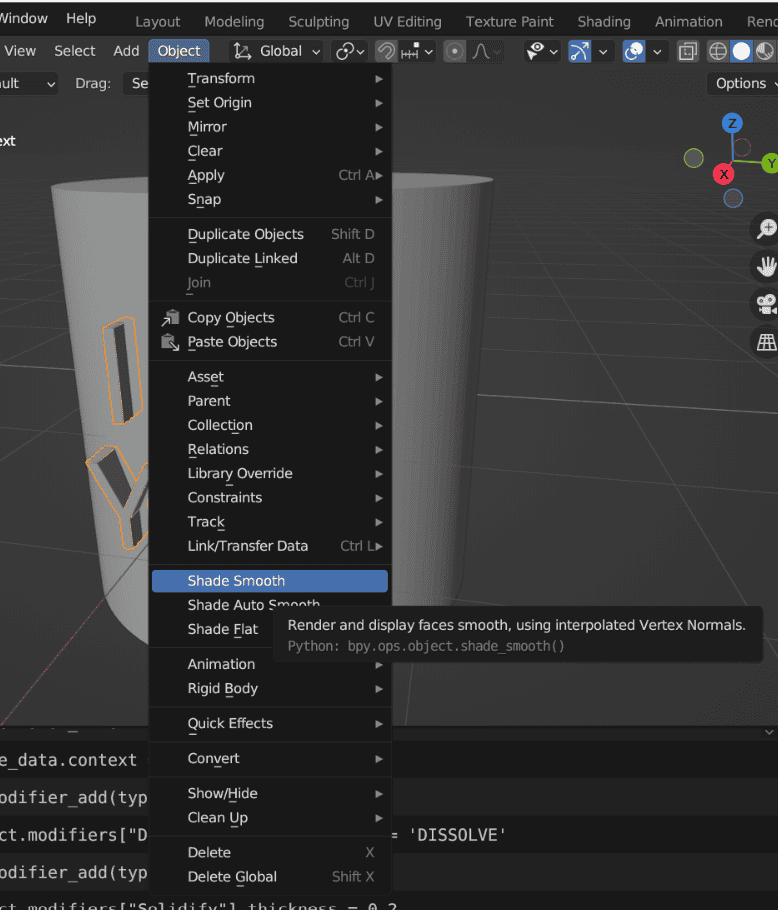Toggle the show overlays button
Screen dimensions: 778x910
pos(634,52)
